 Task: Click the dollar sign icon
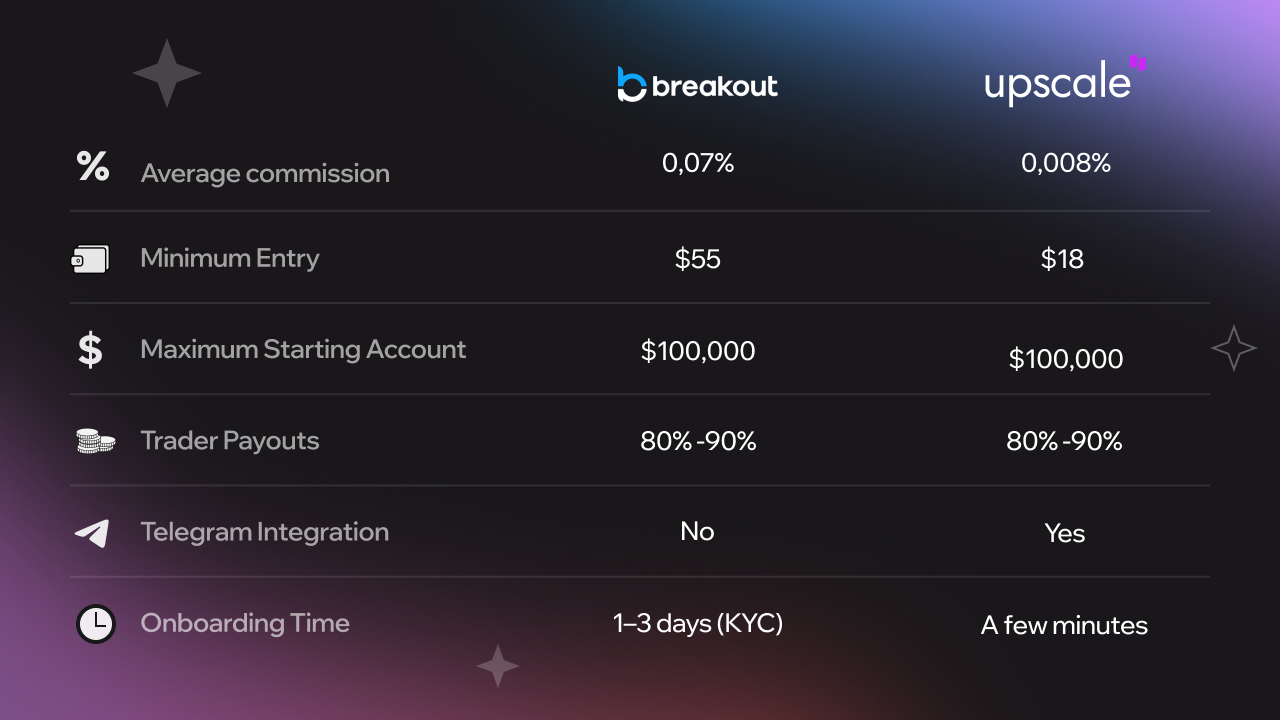(90, 350)
